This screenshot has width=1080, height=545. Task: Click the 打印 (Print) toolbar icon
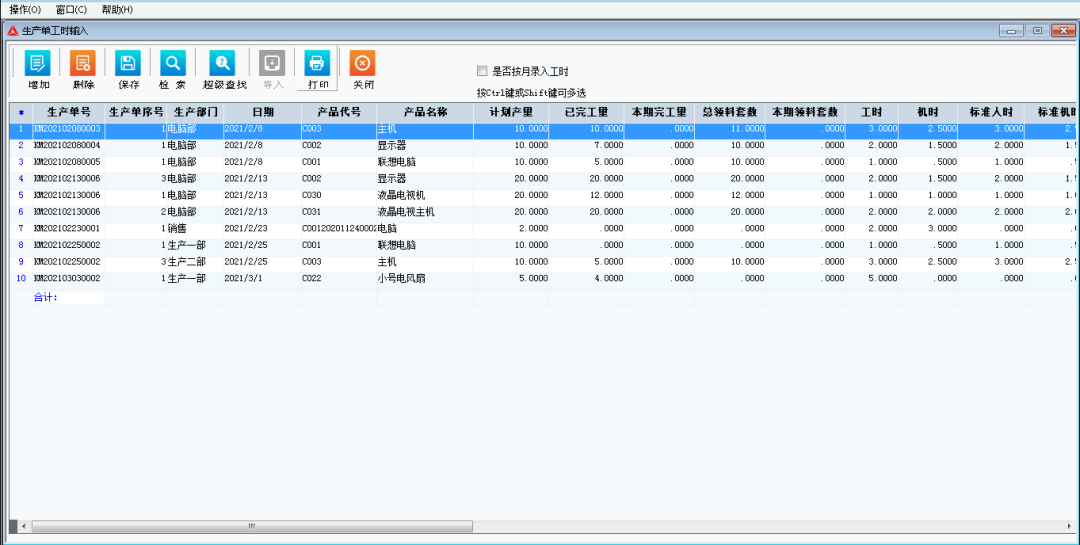click(317, 64)
